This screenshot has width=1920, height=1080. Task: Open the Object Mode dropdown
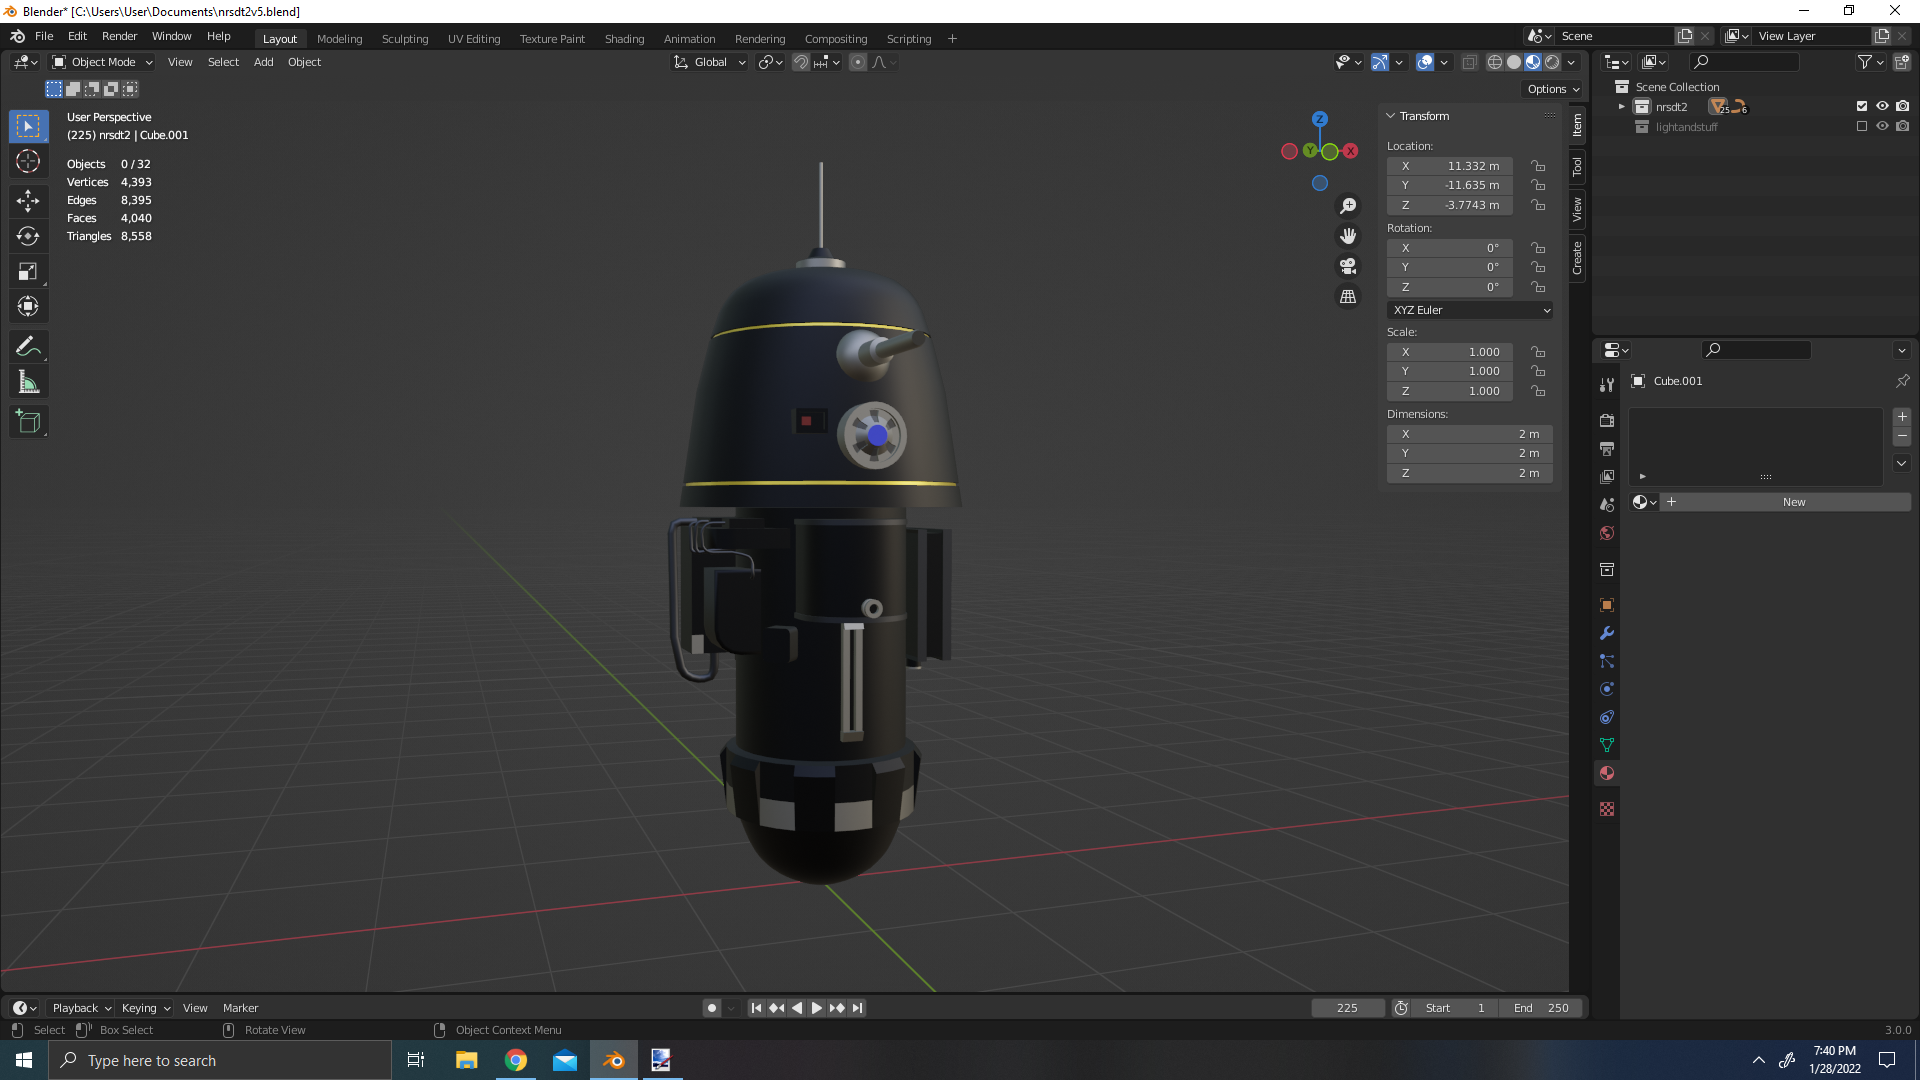coord(102,62)
